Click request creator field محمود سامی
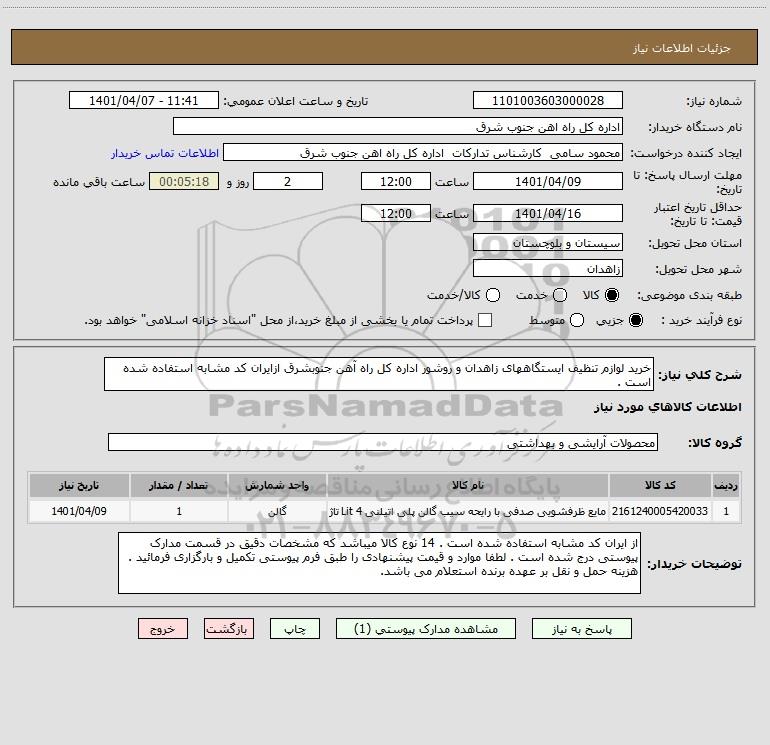 pos(422,153)
